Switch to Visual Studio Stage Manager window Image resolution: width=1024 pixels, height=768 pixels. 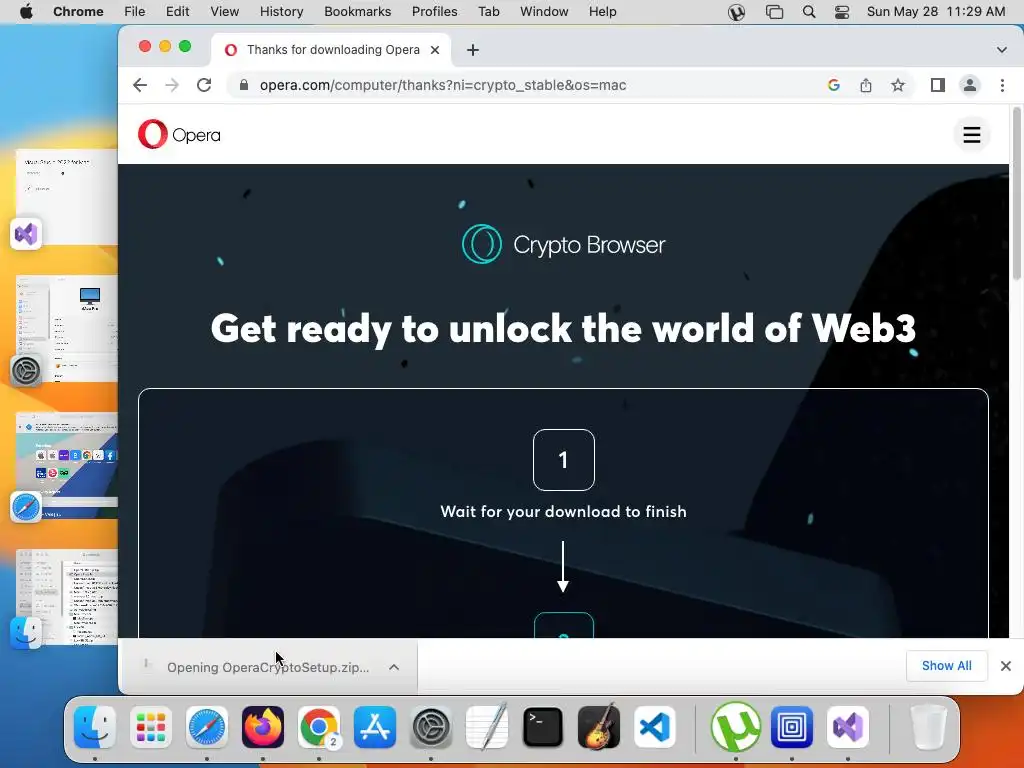(x=65, y=199)
